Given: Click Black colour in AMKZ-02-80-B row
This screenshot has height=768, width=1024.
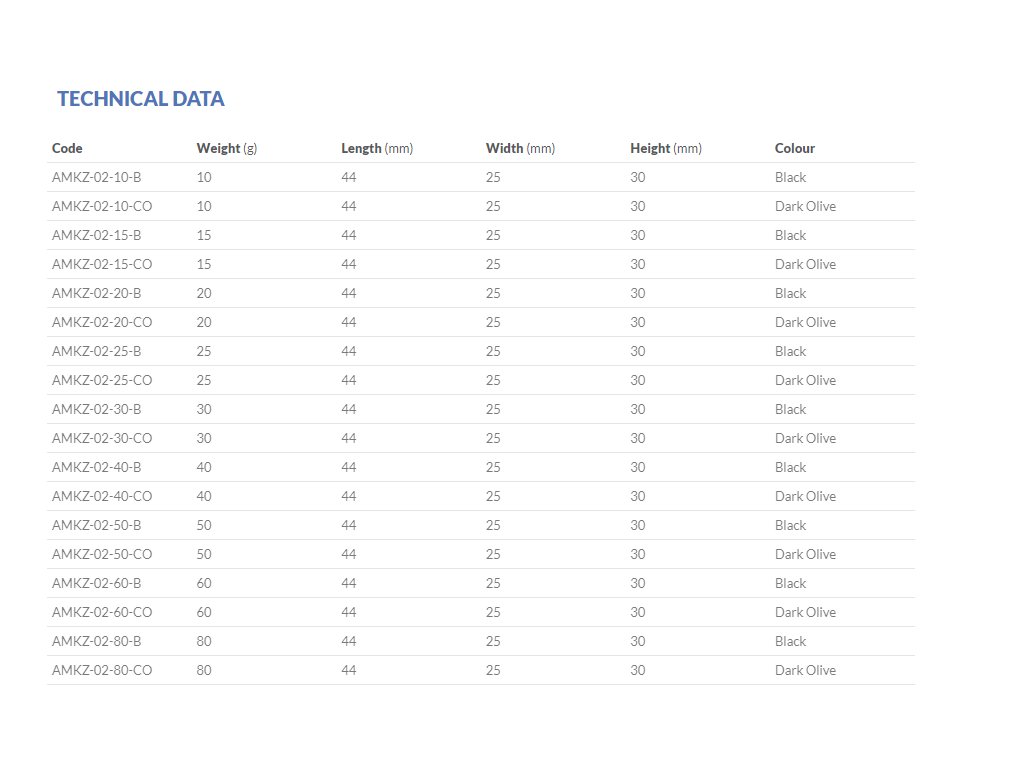Looking at the screenshot, I should click(x=790, y=641).
